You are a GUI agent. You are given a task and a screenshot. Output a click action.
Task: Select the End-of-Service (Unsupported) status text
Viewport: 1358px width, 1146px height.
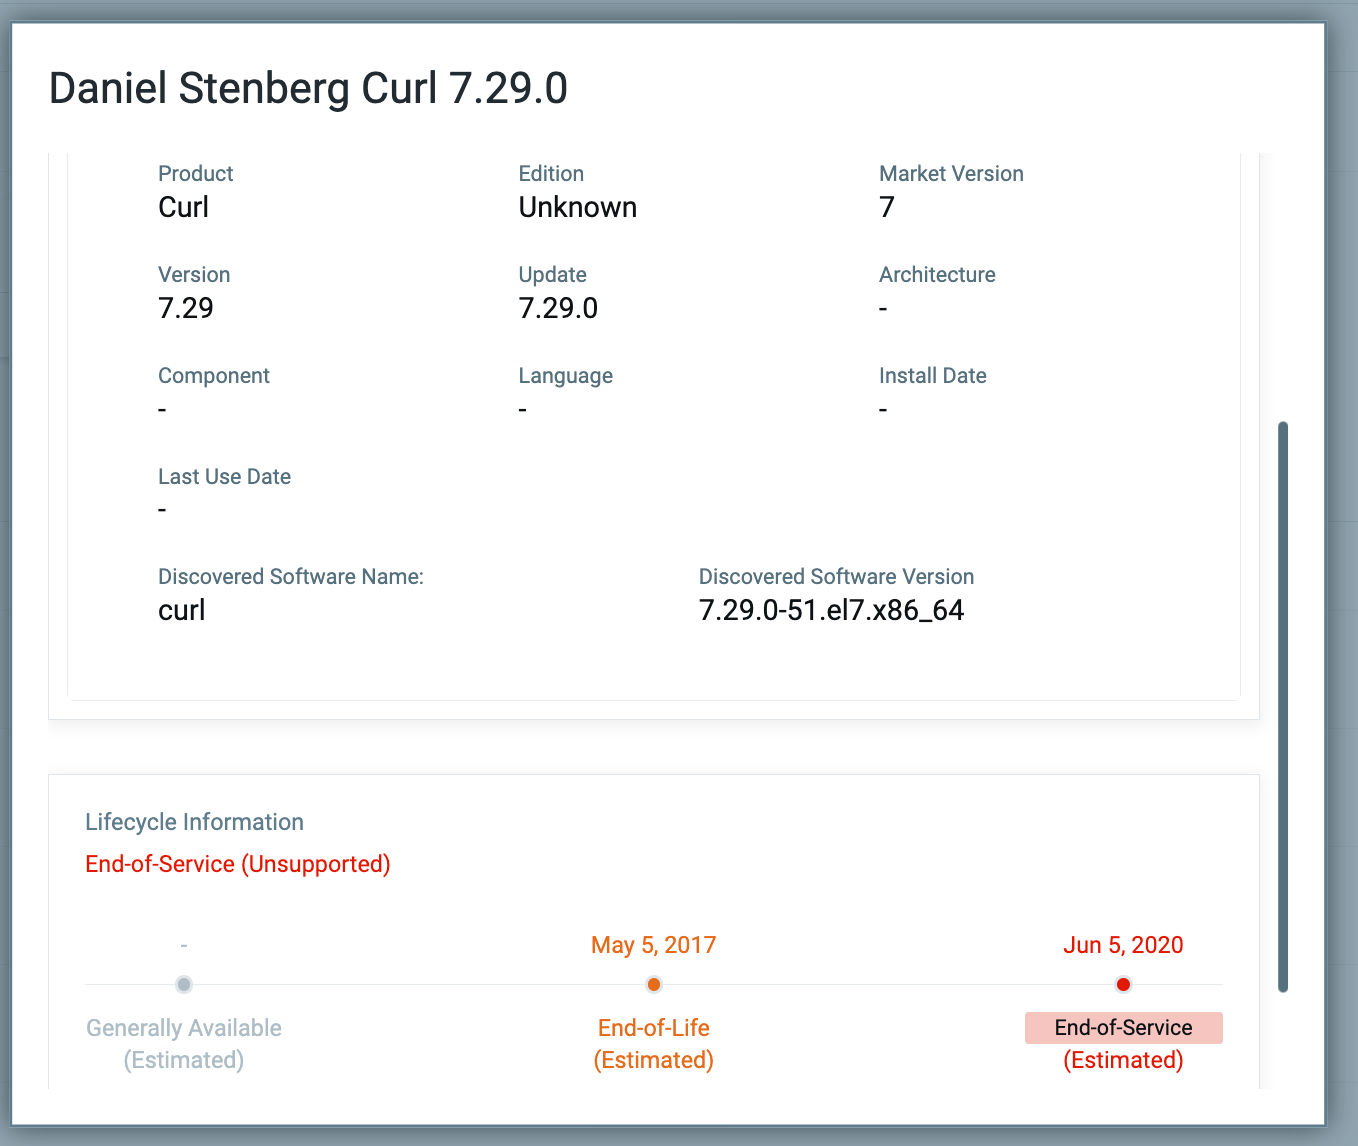pyautogui.click(x=237, y=863)
